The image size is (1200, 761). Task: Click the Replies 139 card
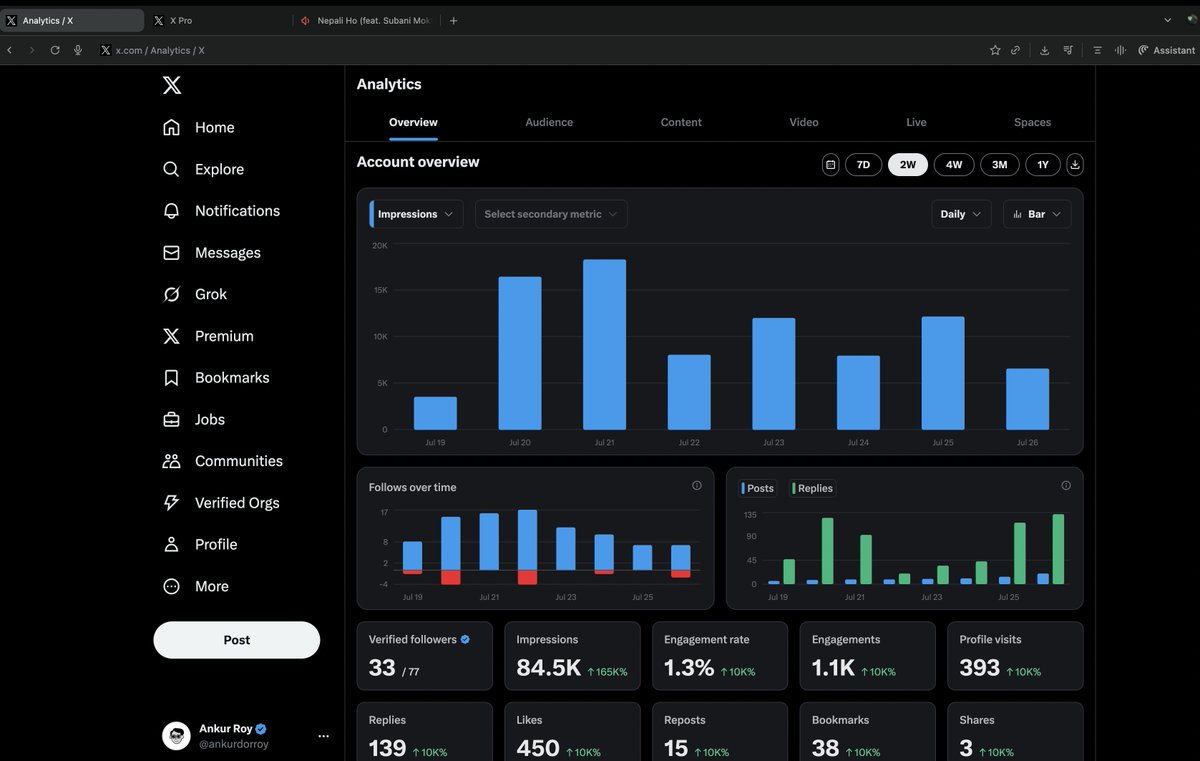click(425, 731)
